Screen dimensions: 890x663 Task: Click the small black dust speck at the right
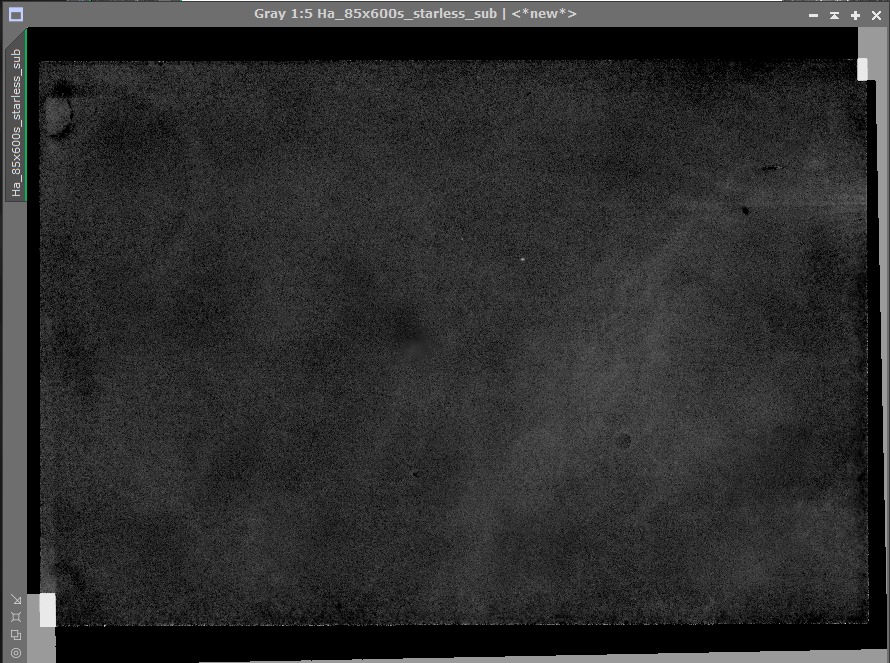746,211
